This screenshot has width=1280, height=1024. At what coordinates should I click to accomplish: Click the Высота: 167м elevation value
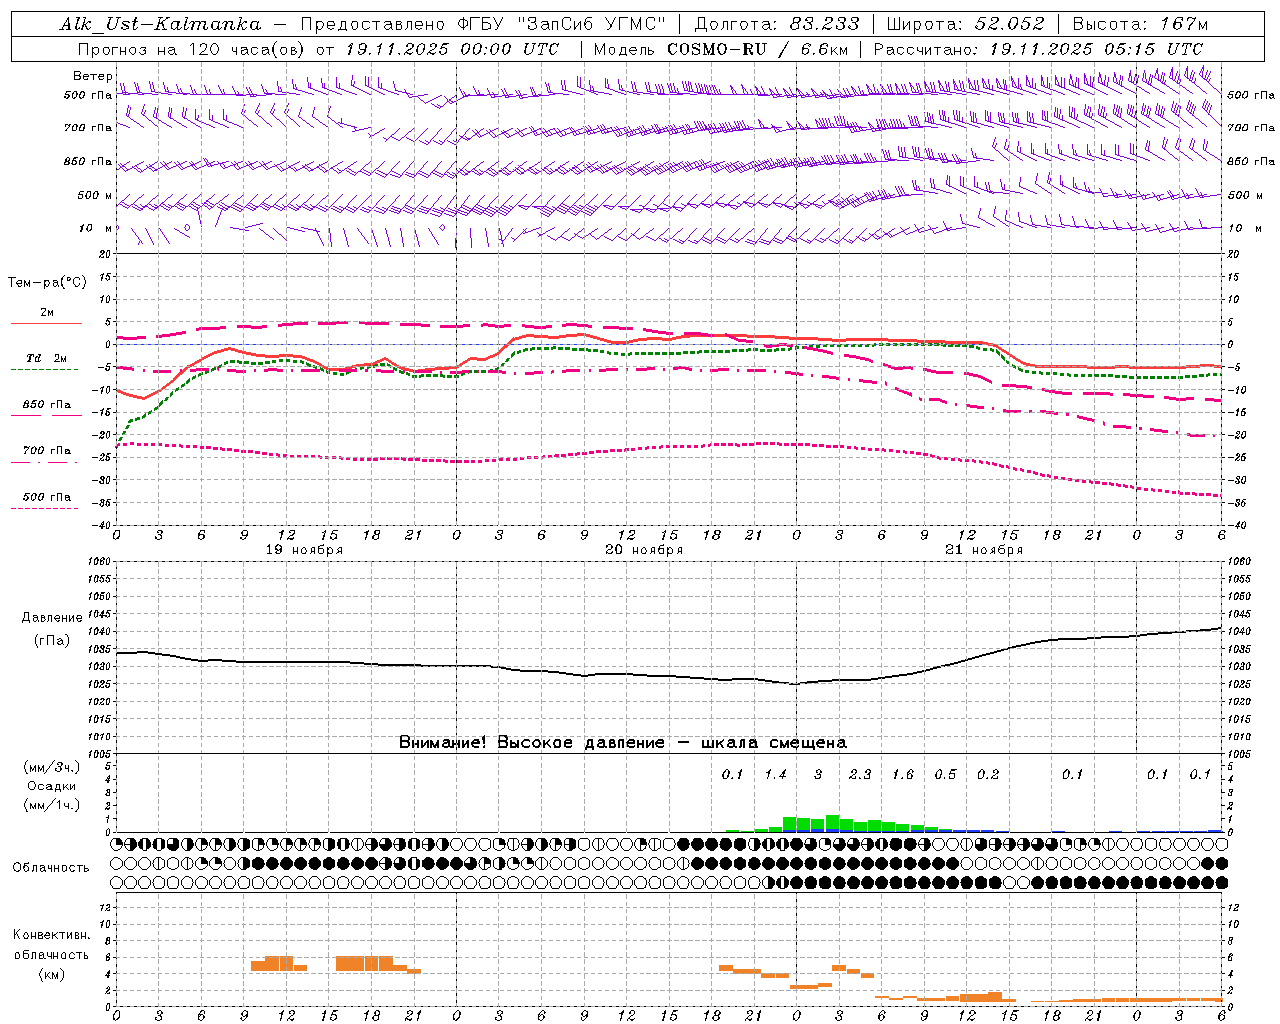coord(1140,24)
